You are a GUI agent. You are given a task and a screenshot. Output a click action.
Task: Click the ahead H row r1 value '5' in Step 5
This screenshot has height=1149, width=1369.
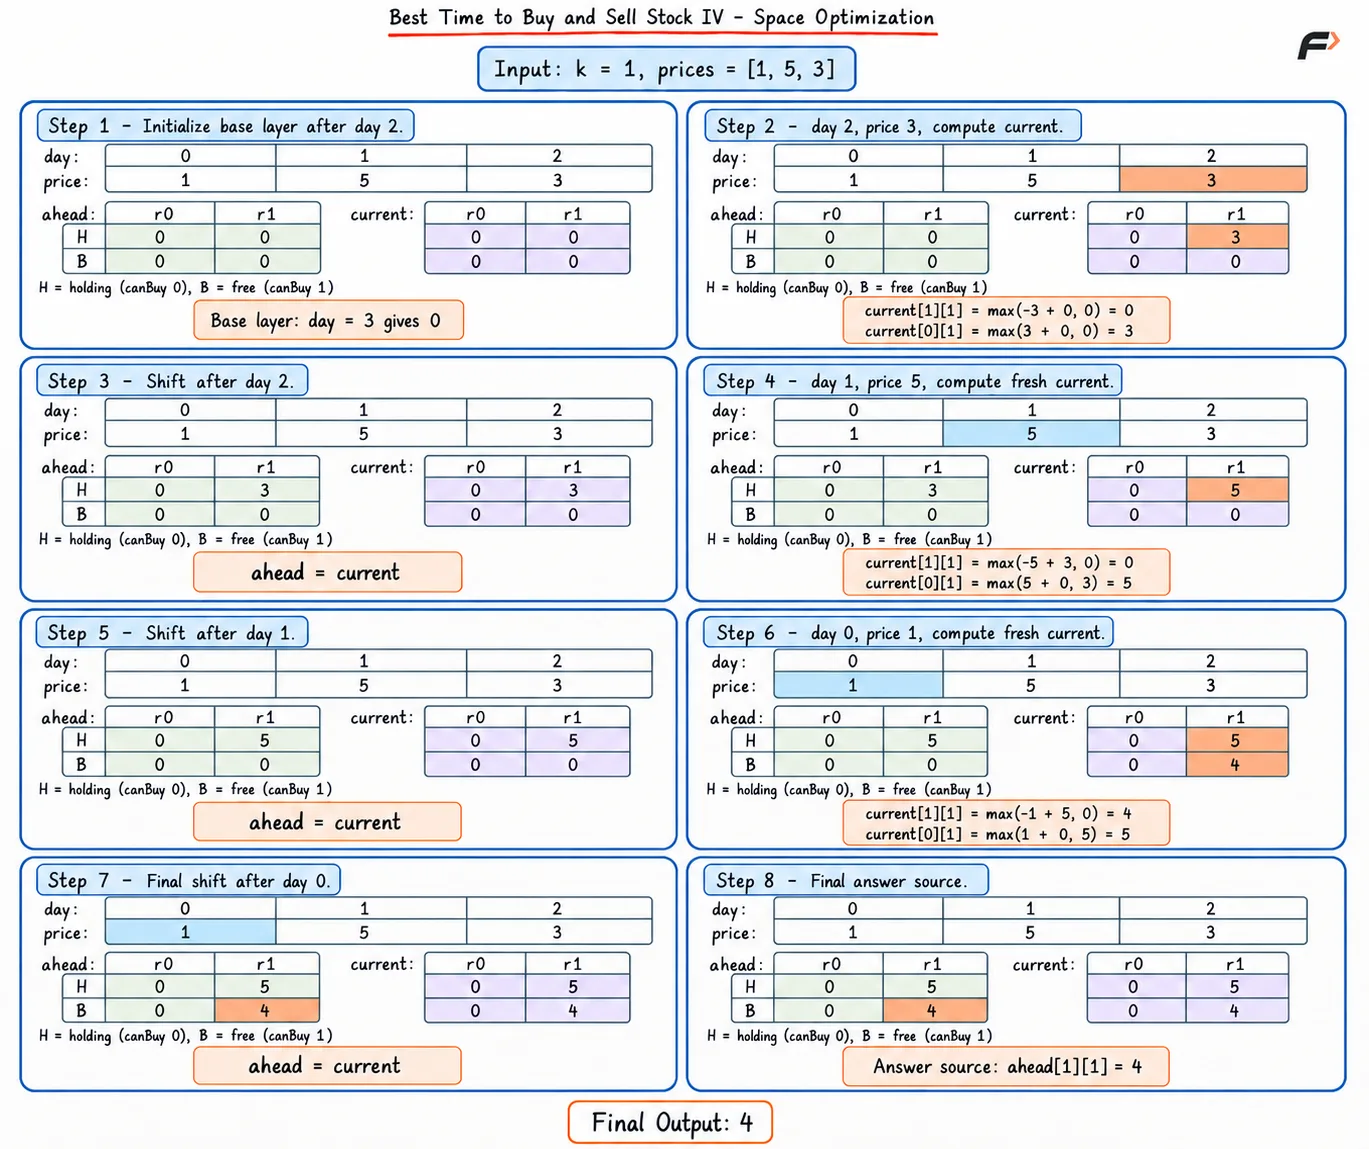tap(265, 740)
